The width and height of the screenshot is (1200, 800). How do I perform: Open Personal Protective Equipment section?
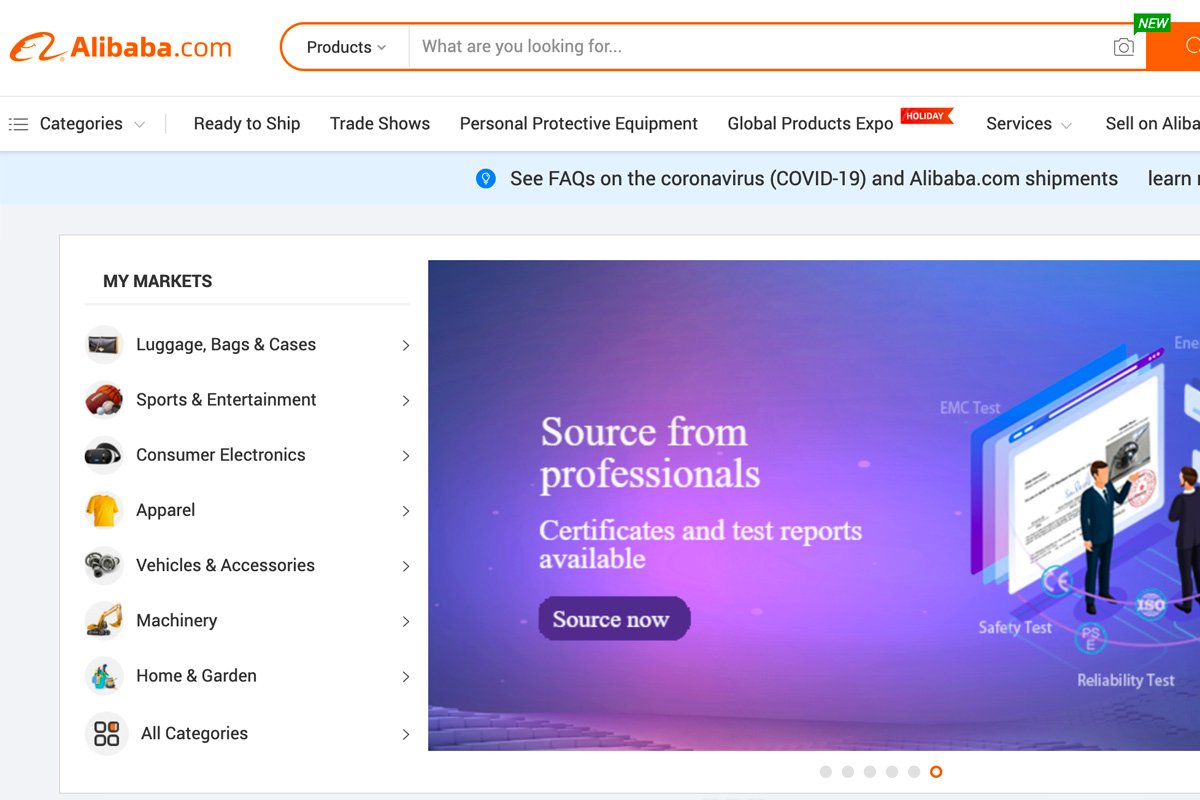point(578,123)
